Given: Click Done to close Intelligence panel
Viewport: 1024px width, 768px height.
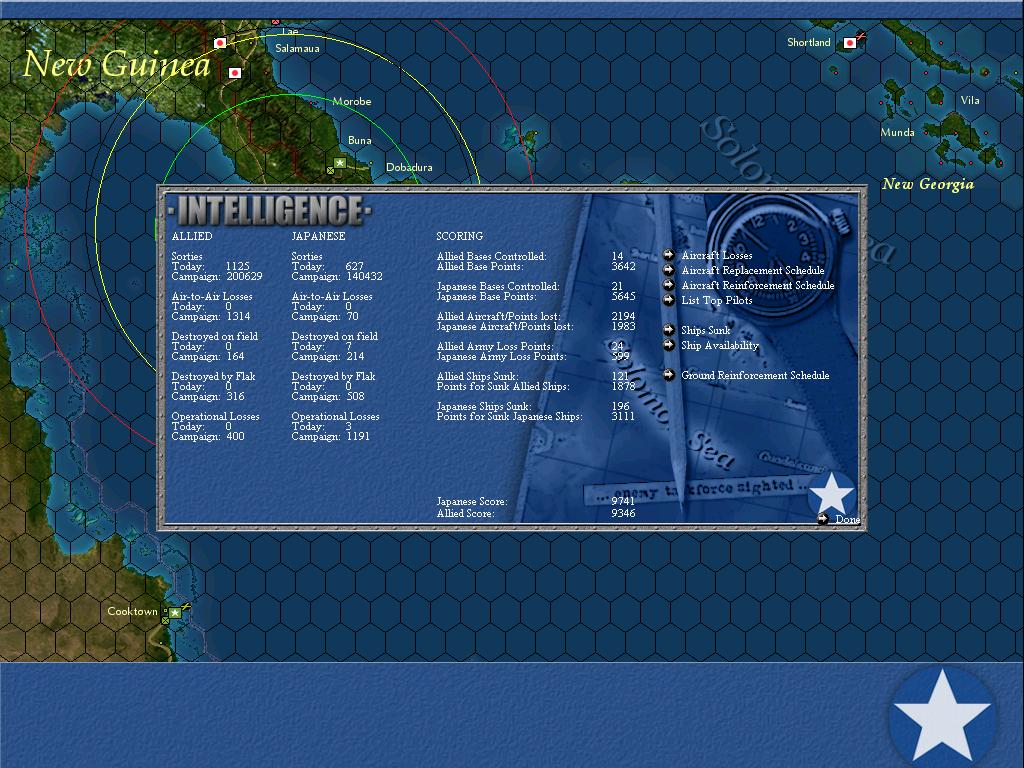Looking at the screenshot, I should point(847,519).
